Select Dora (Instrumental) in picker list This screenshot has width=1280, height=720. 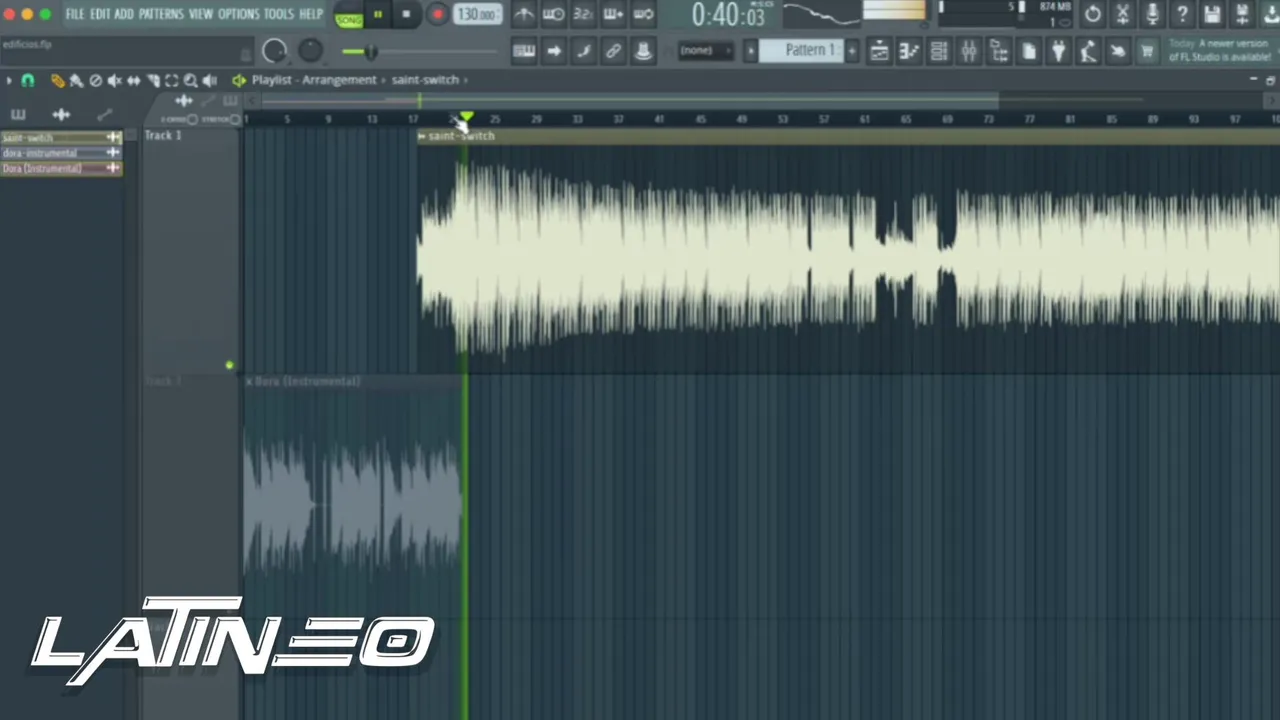click(x=61, y=169)
